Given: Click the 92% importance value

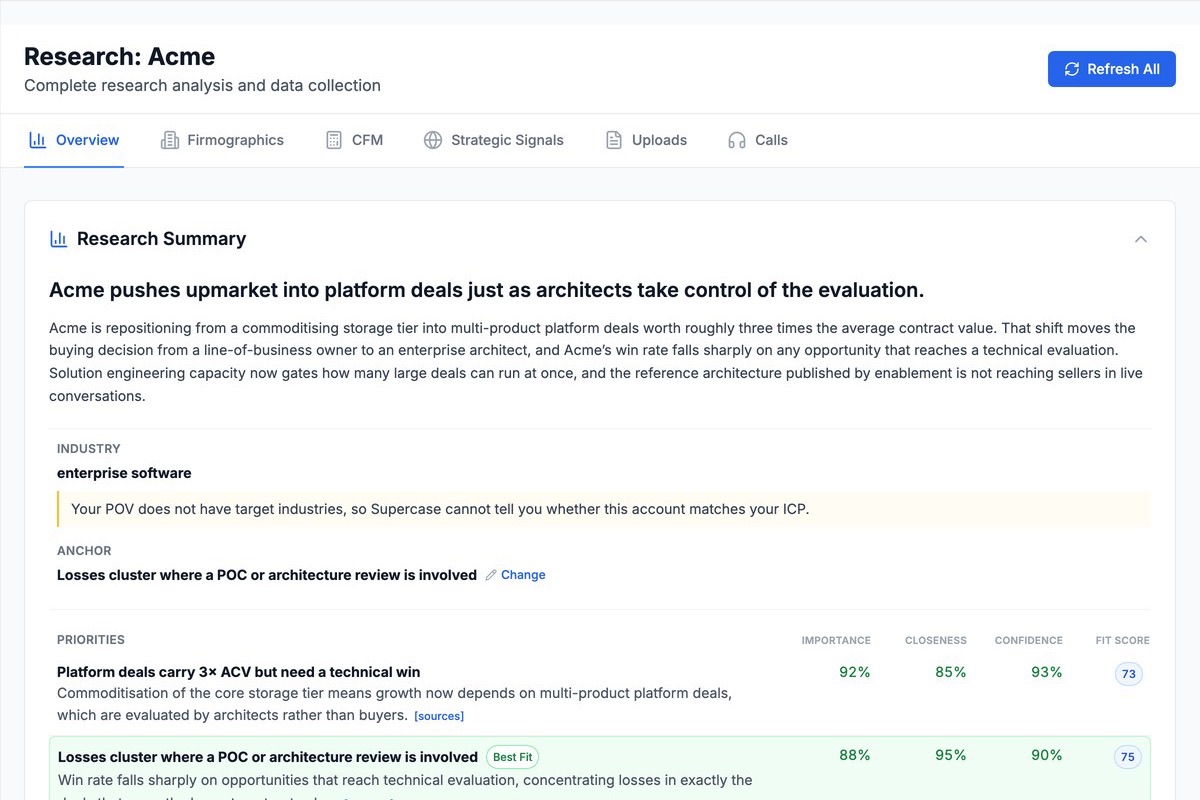Looking at the screenshot, I should [x=855, y=672].
